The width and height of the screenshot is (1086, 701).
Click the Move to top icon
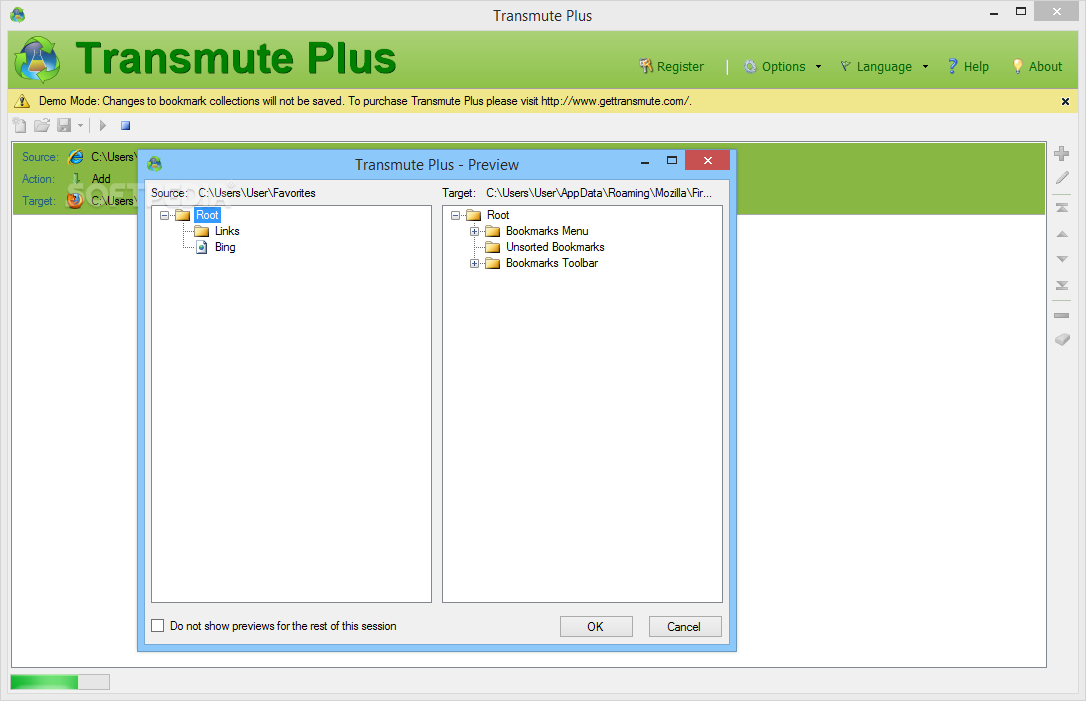click(1062, 208)
